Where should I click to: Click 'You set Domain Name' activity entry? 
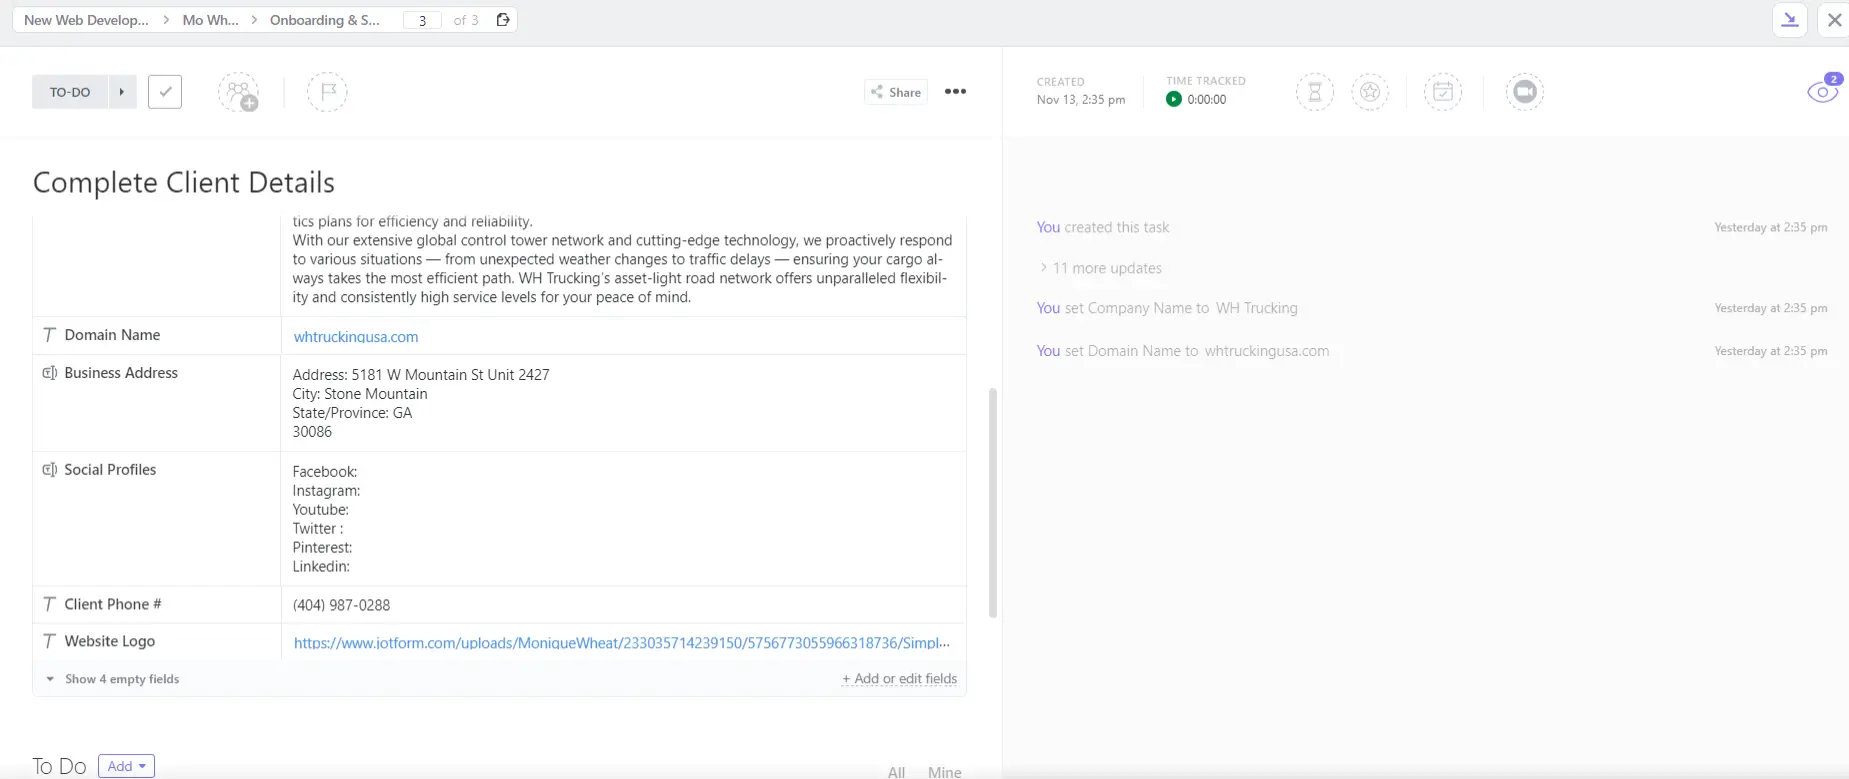pos(1183,351)
